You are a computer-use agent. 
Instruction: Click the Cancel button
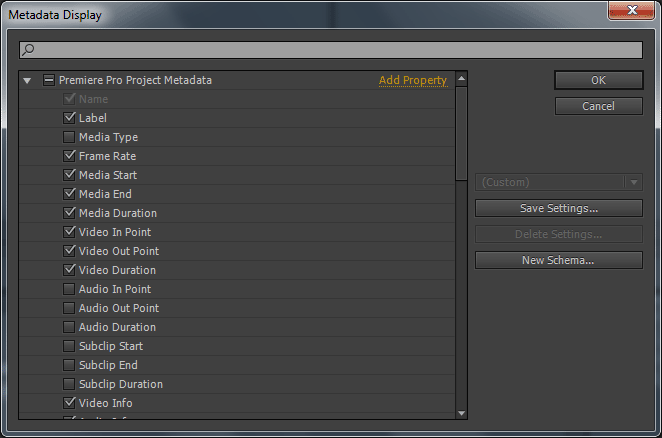coord(599,106)
